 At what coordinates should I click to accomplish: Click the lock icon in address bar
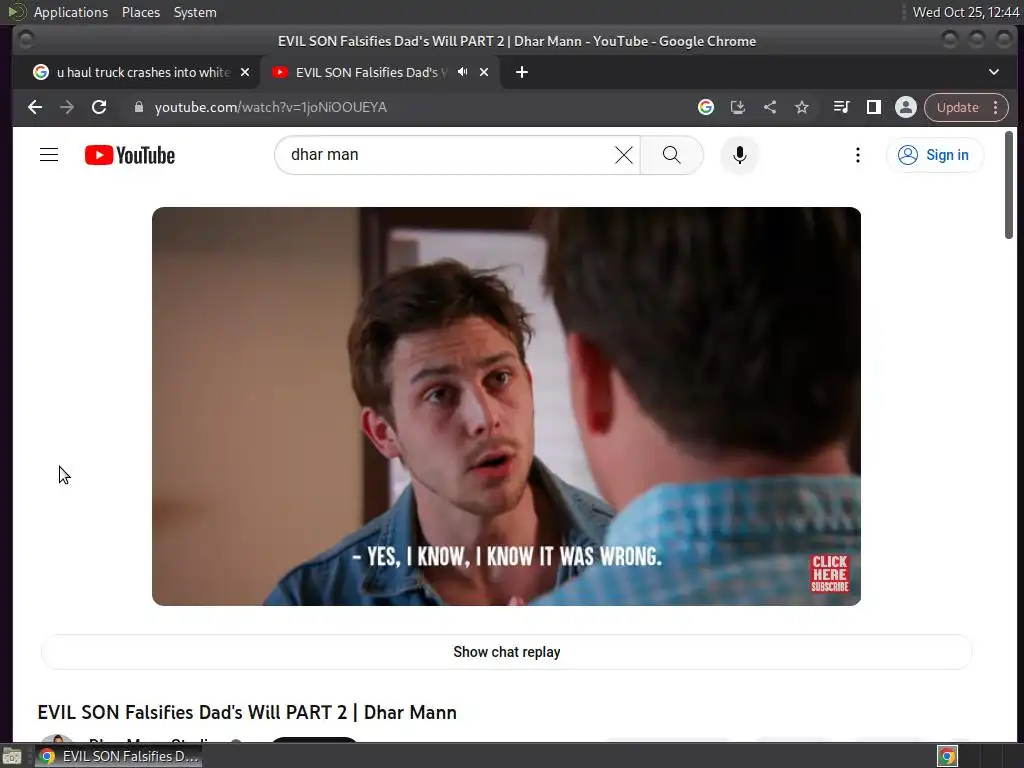tap(138, 107)
